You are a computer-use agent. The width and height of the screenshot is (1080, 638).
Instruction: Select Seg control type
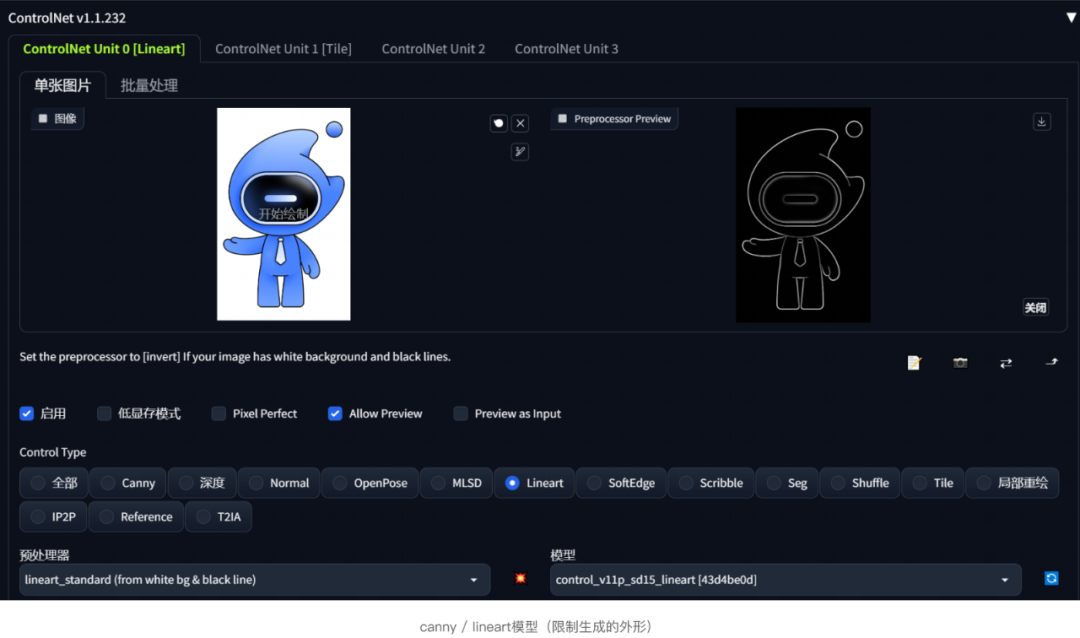click(787, 483)
